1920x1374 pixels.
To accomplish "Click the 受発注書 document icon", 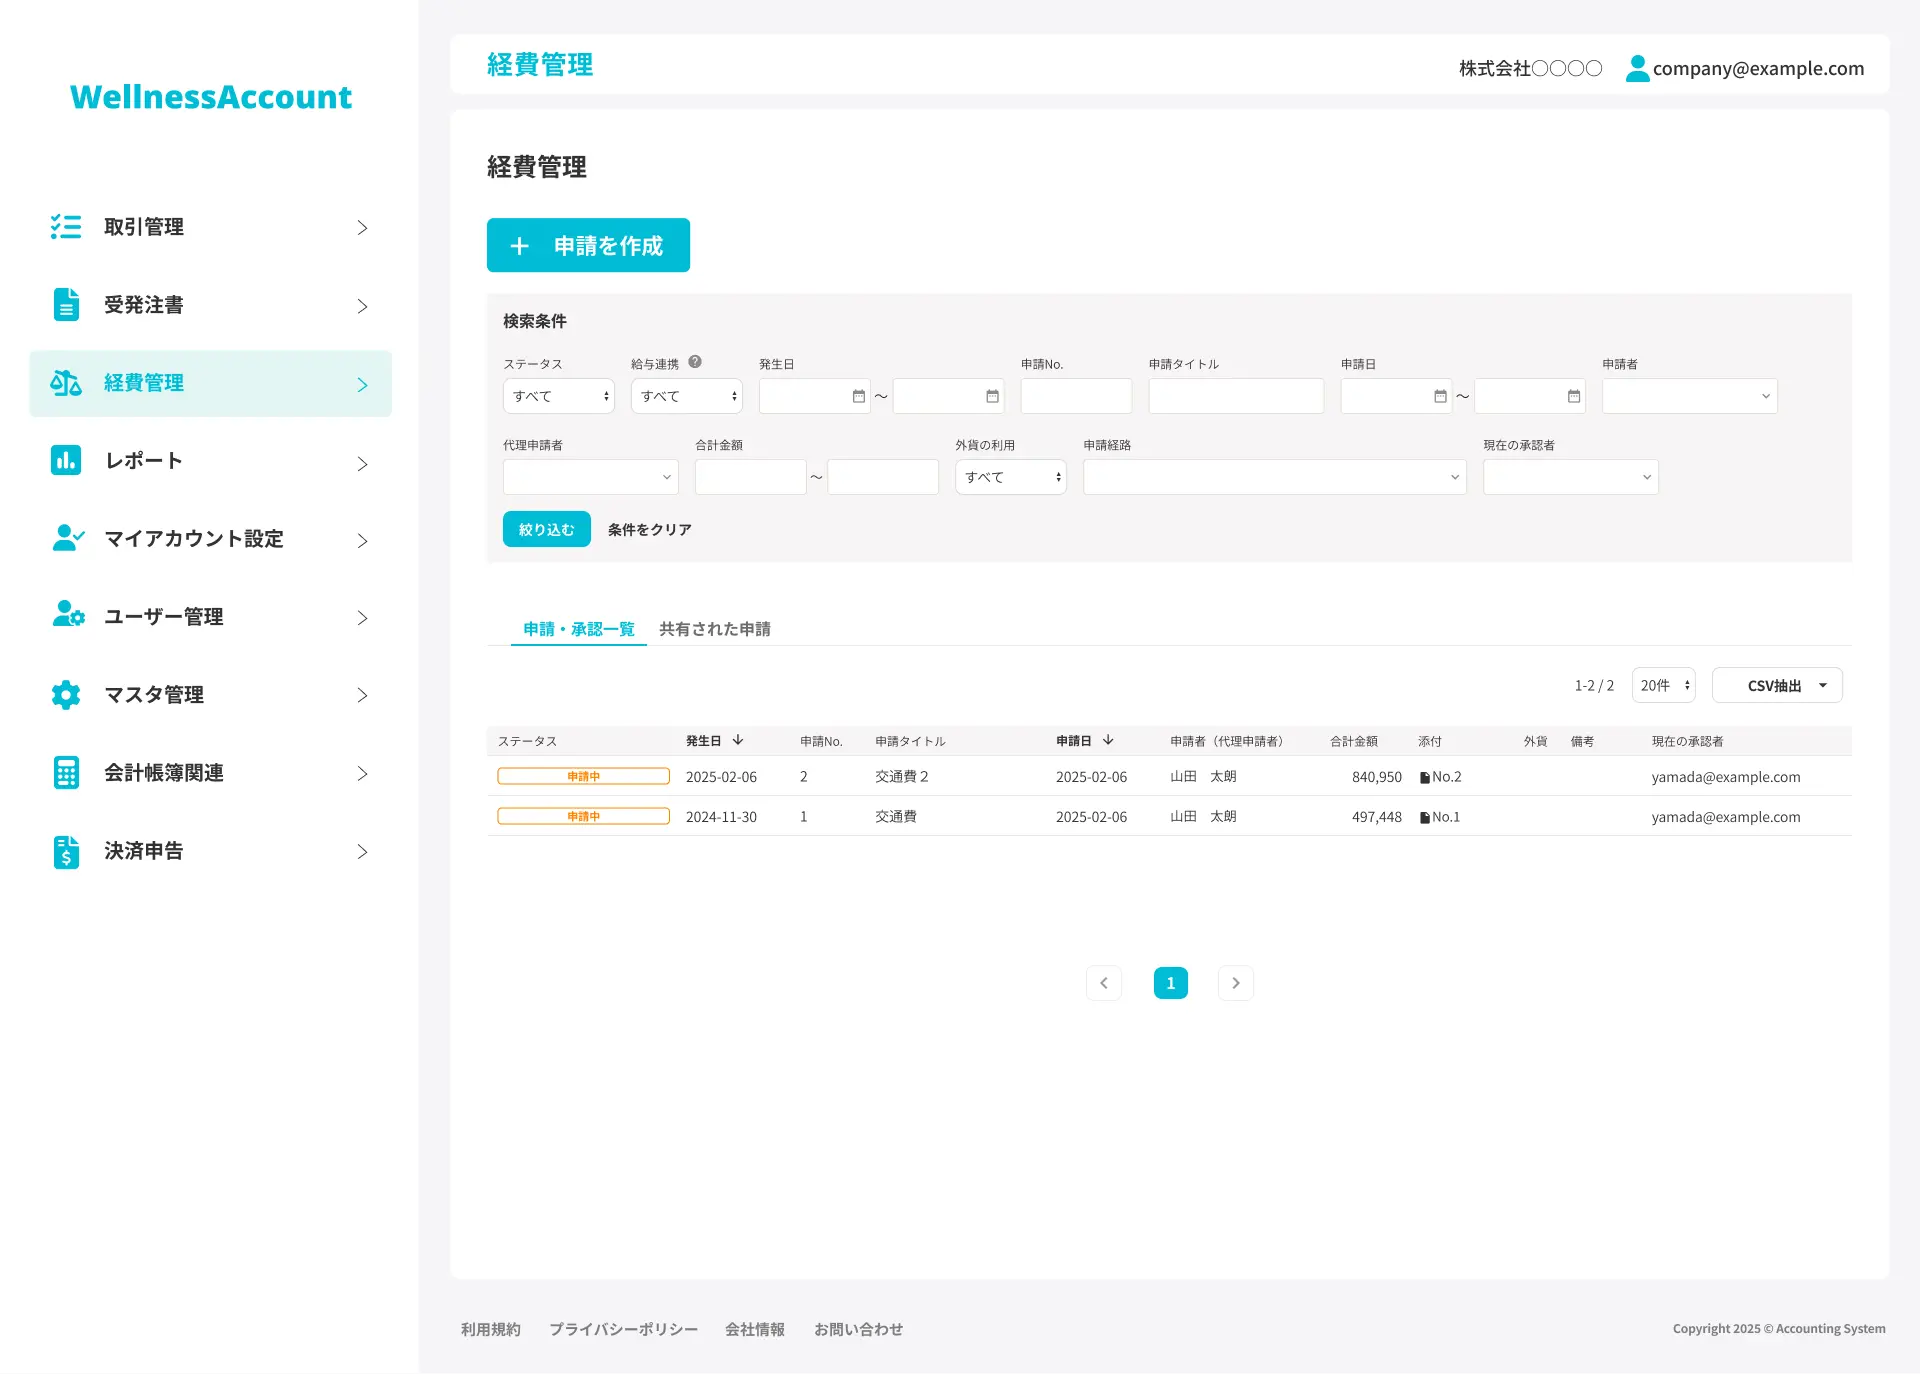I will point(66,304).
